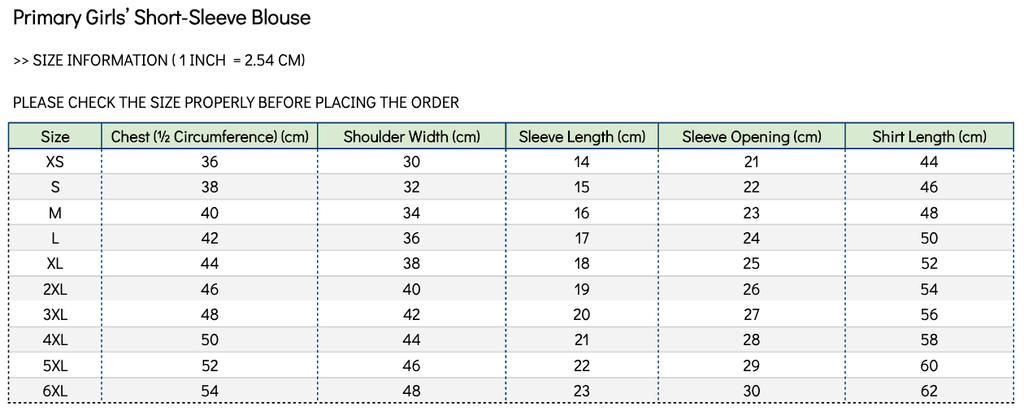
Task: Click the Sleeve Length (cm) header cell
Action: coord(582,136)
